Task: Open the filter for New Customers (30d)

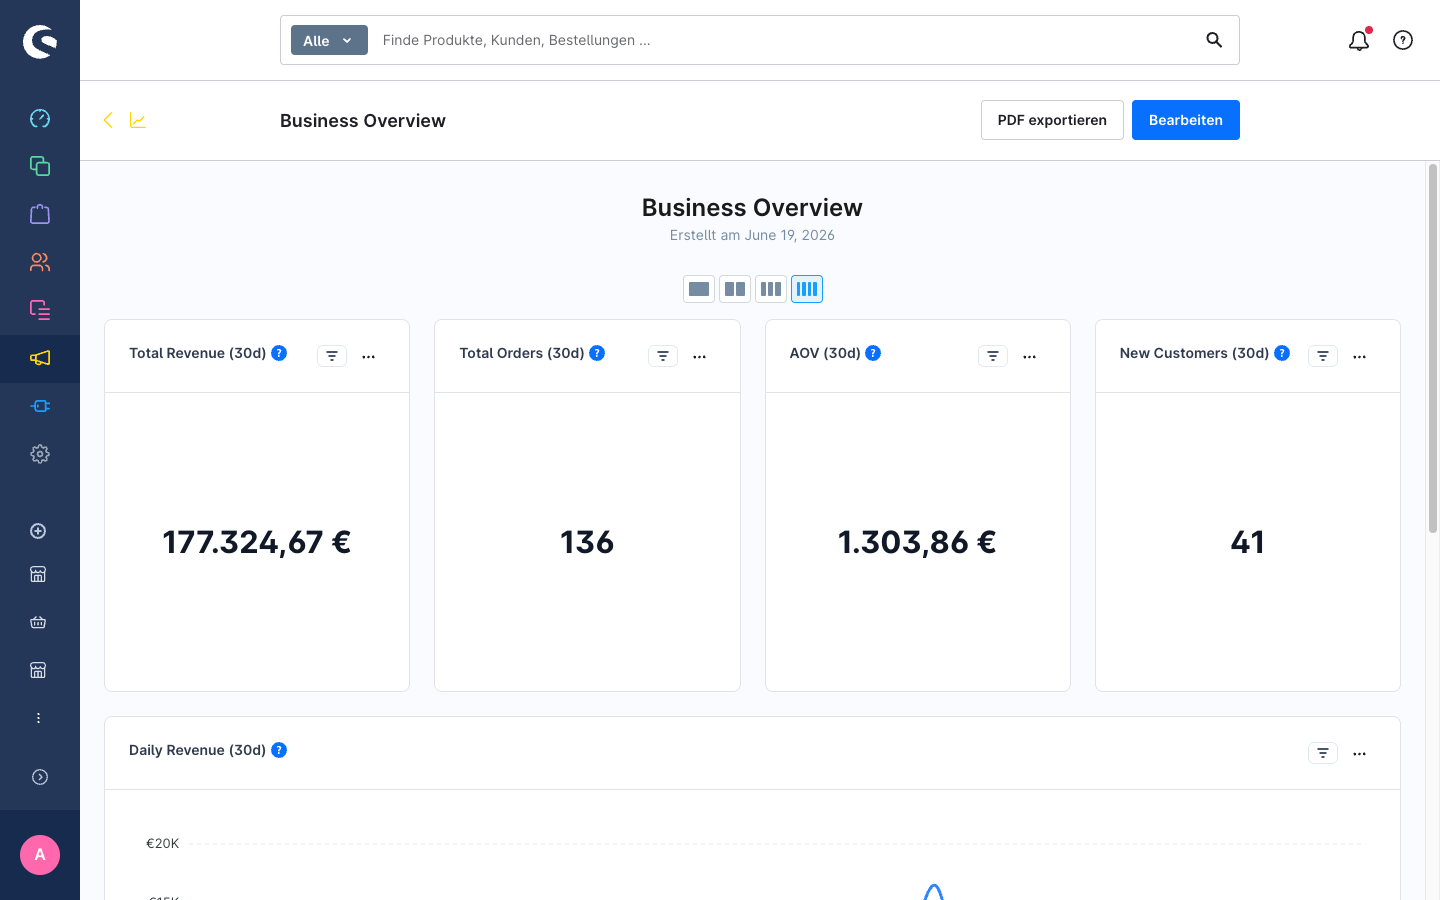Action: pos(1323,356)
